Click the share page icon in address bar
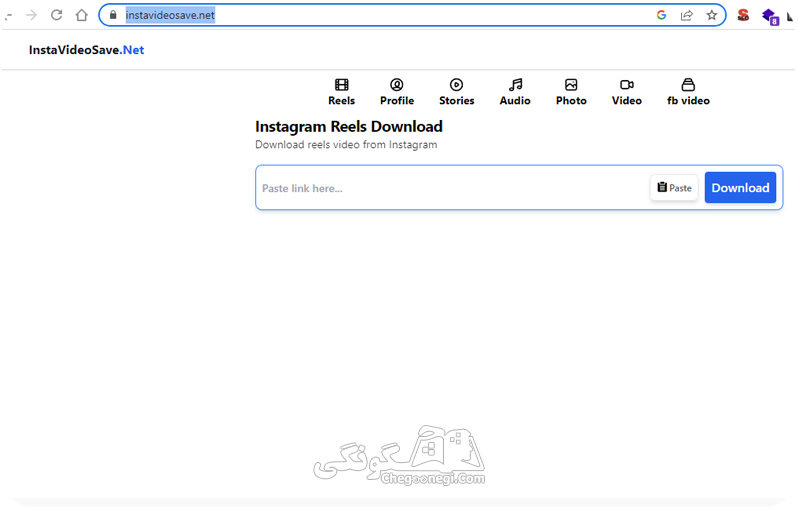Image resolution: width=798 pixels, height=508 pixels. click(687, 15)
